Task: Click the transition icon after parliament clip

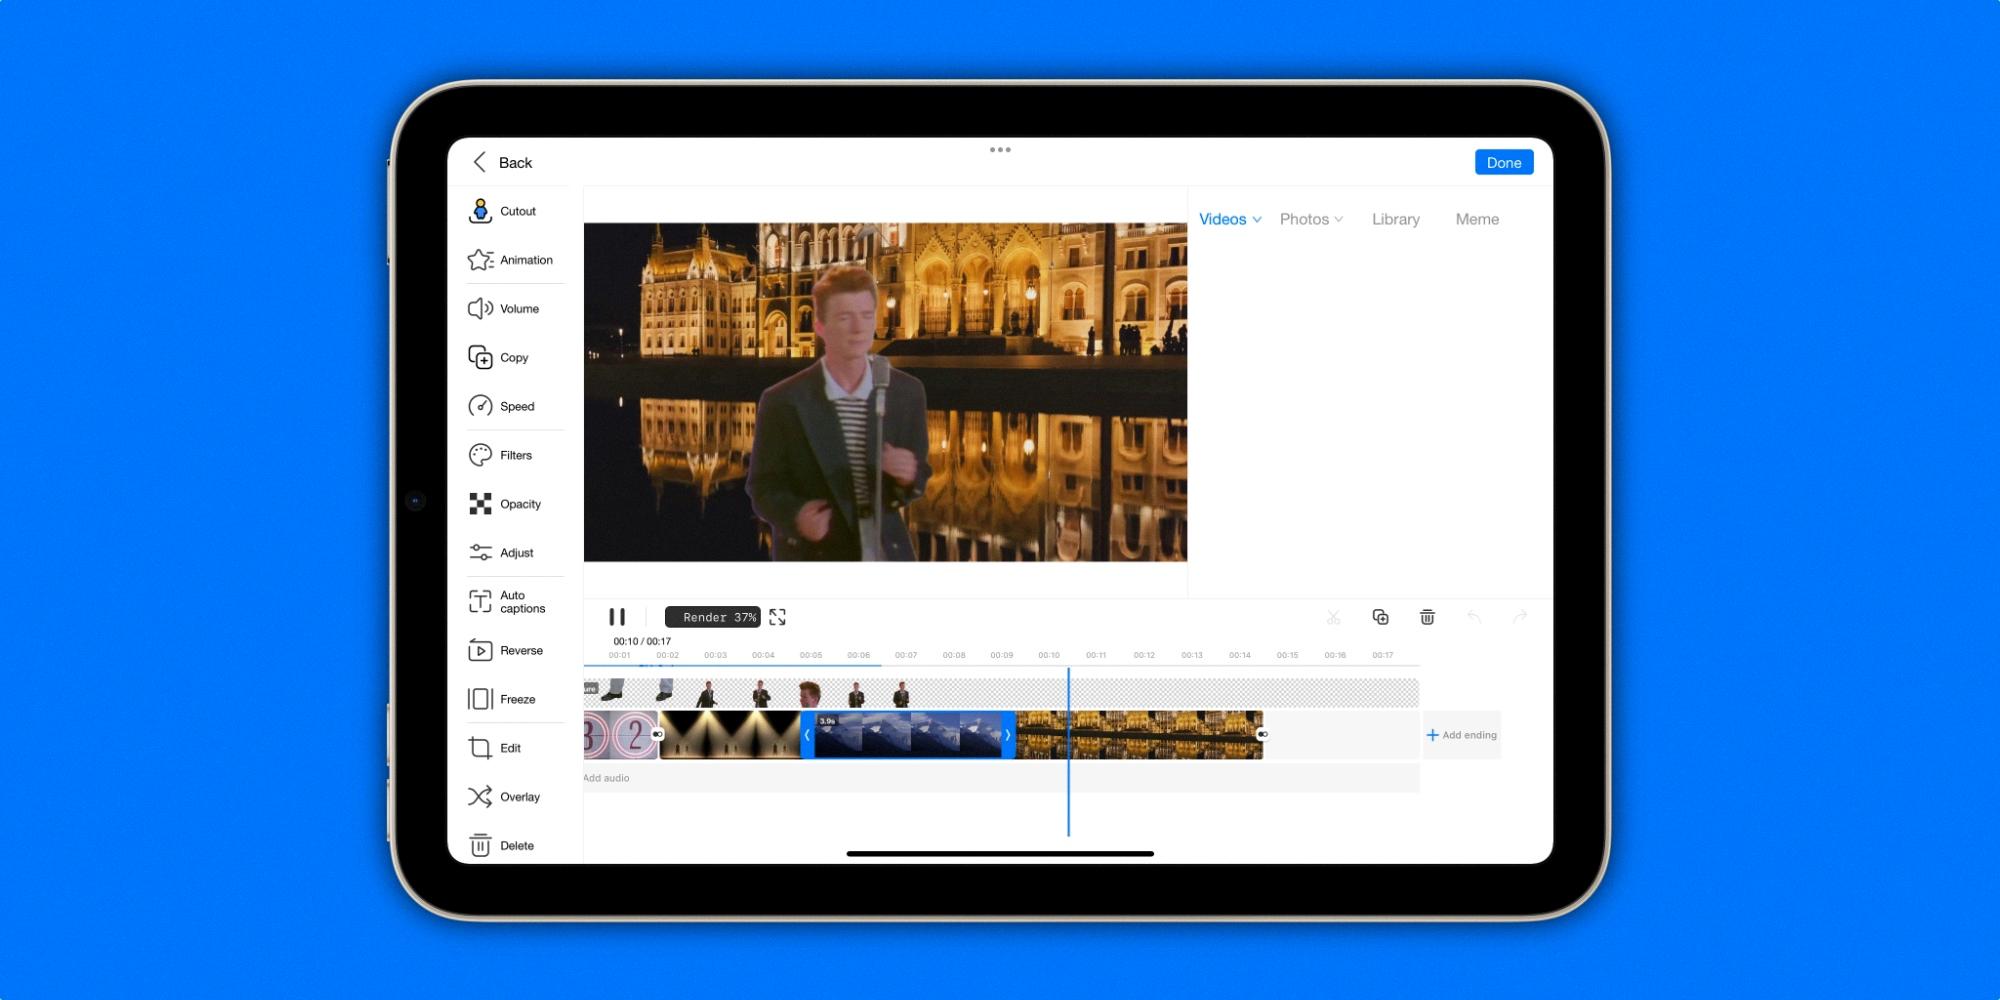Action: 1263,734
